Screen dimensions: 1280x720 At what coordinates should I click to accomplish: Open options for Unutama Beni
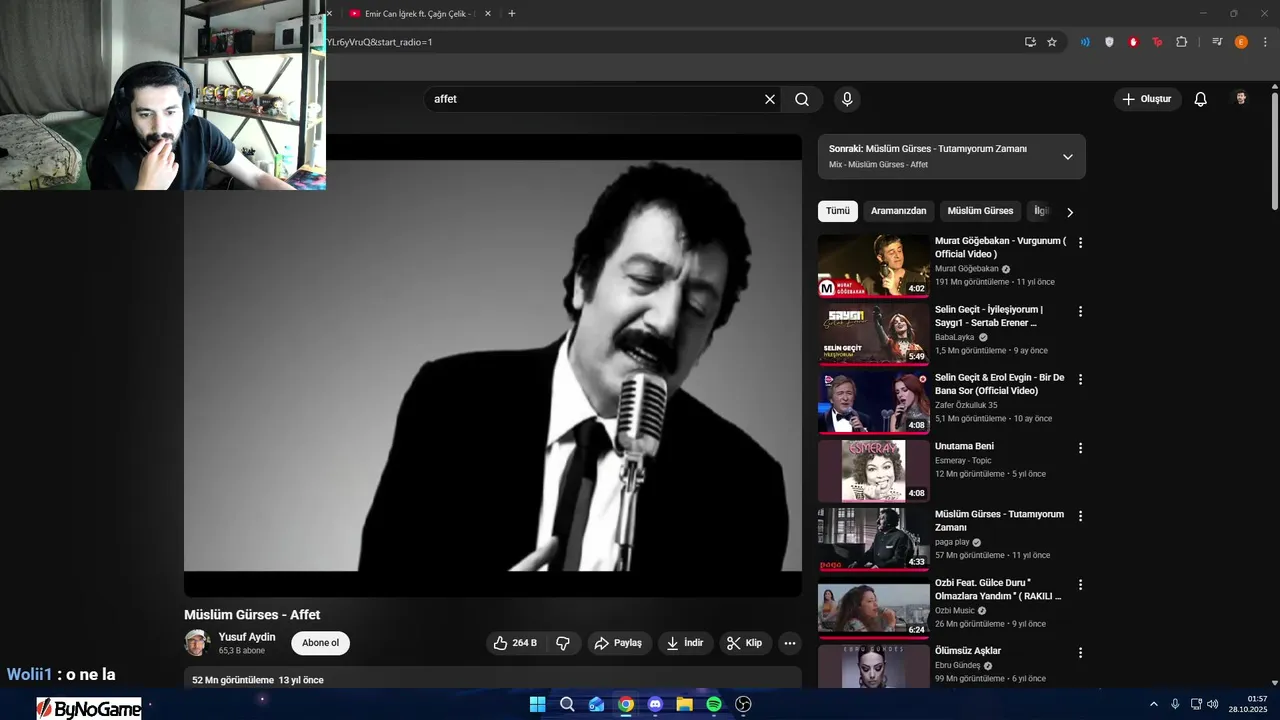1080,448
